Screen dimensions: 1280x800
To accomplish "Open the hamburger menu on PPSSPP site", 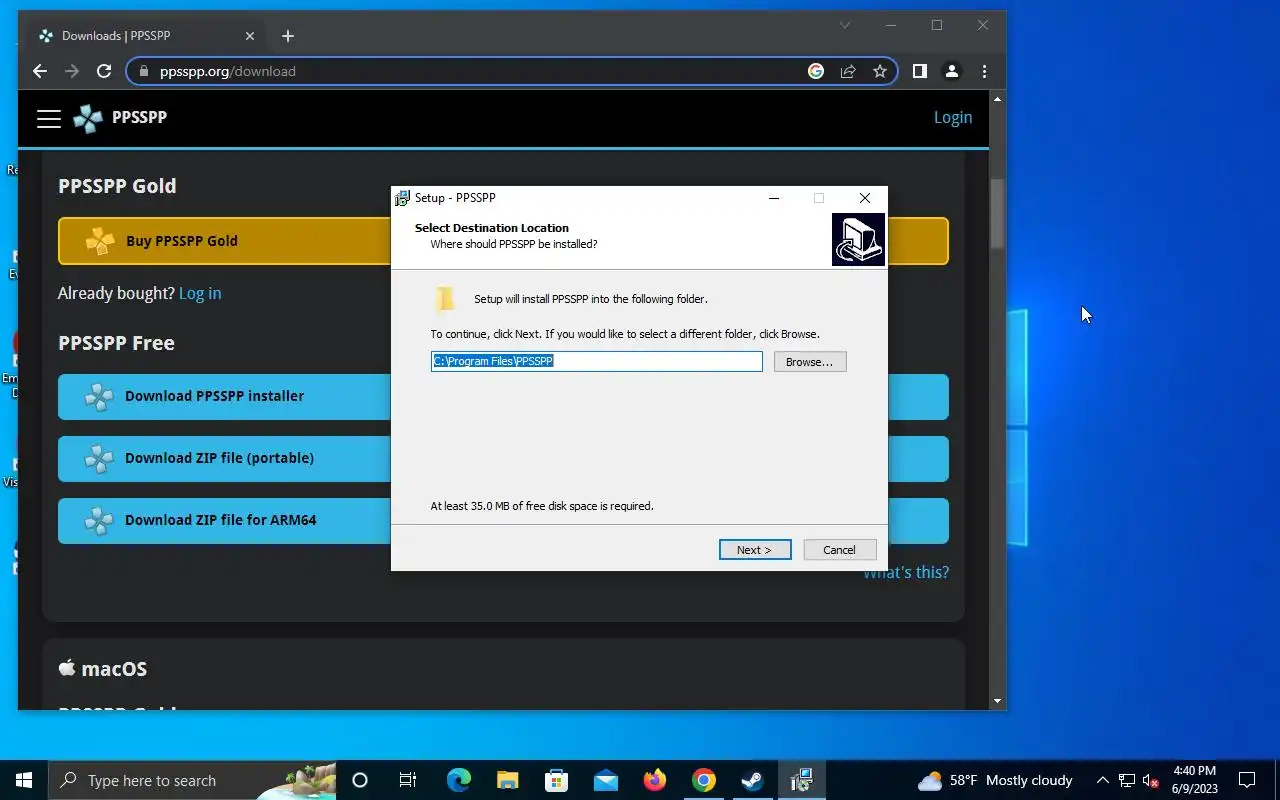I will click(49, 118).
